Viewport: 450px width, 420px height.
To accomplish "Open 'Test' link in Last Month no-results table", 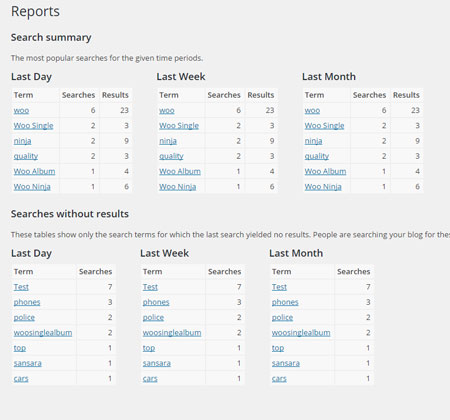I will click(279, 287).
